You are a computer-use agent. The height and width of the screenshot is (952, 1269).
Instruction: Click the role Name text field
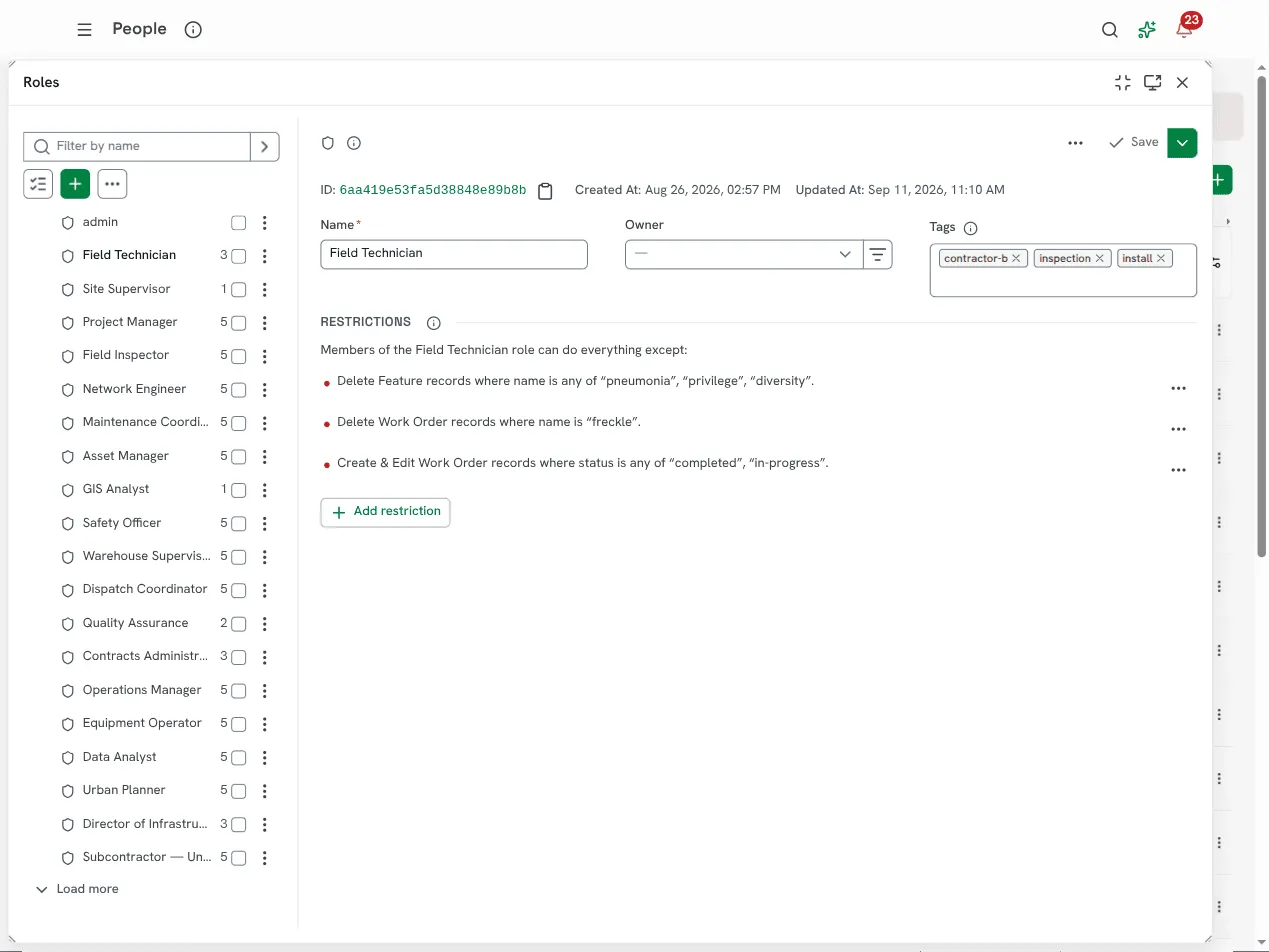click(x=454, y=254)
